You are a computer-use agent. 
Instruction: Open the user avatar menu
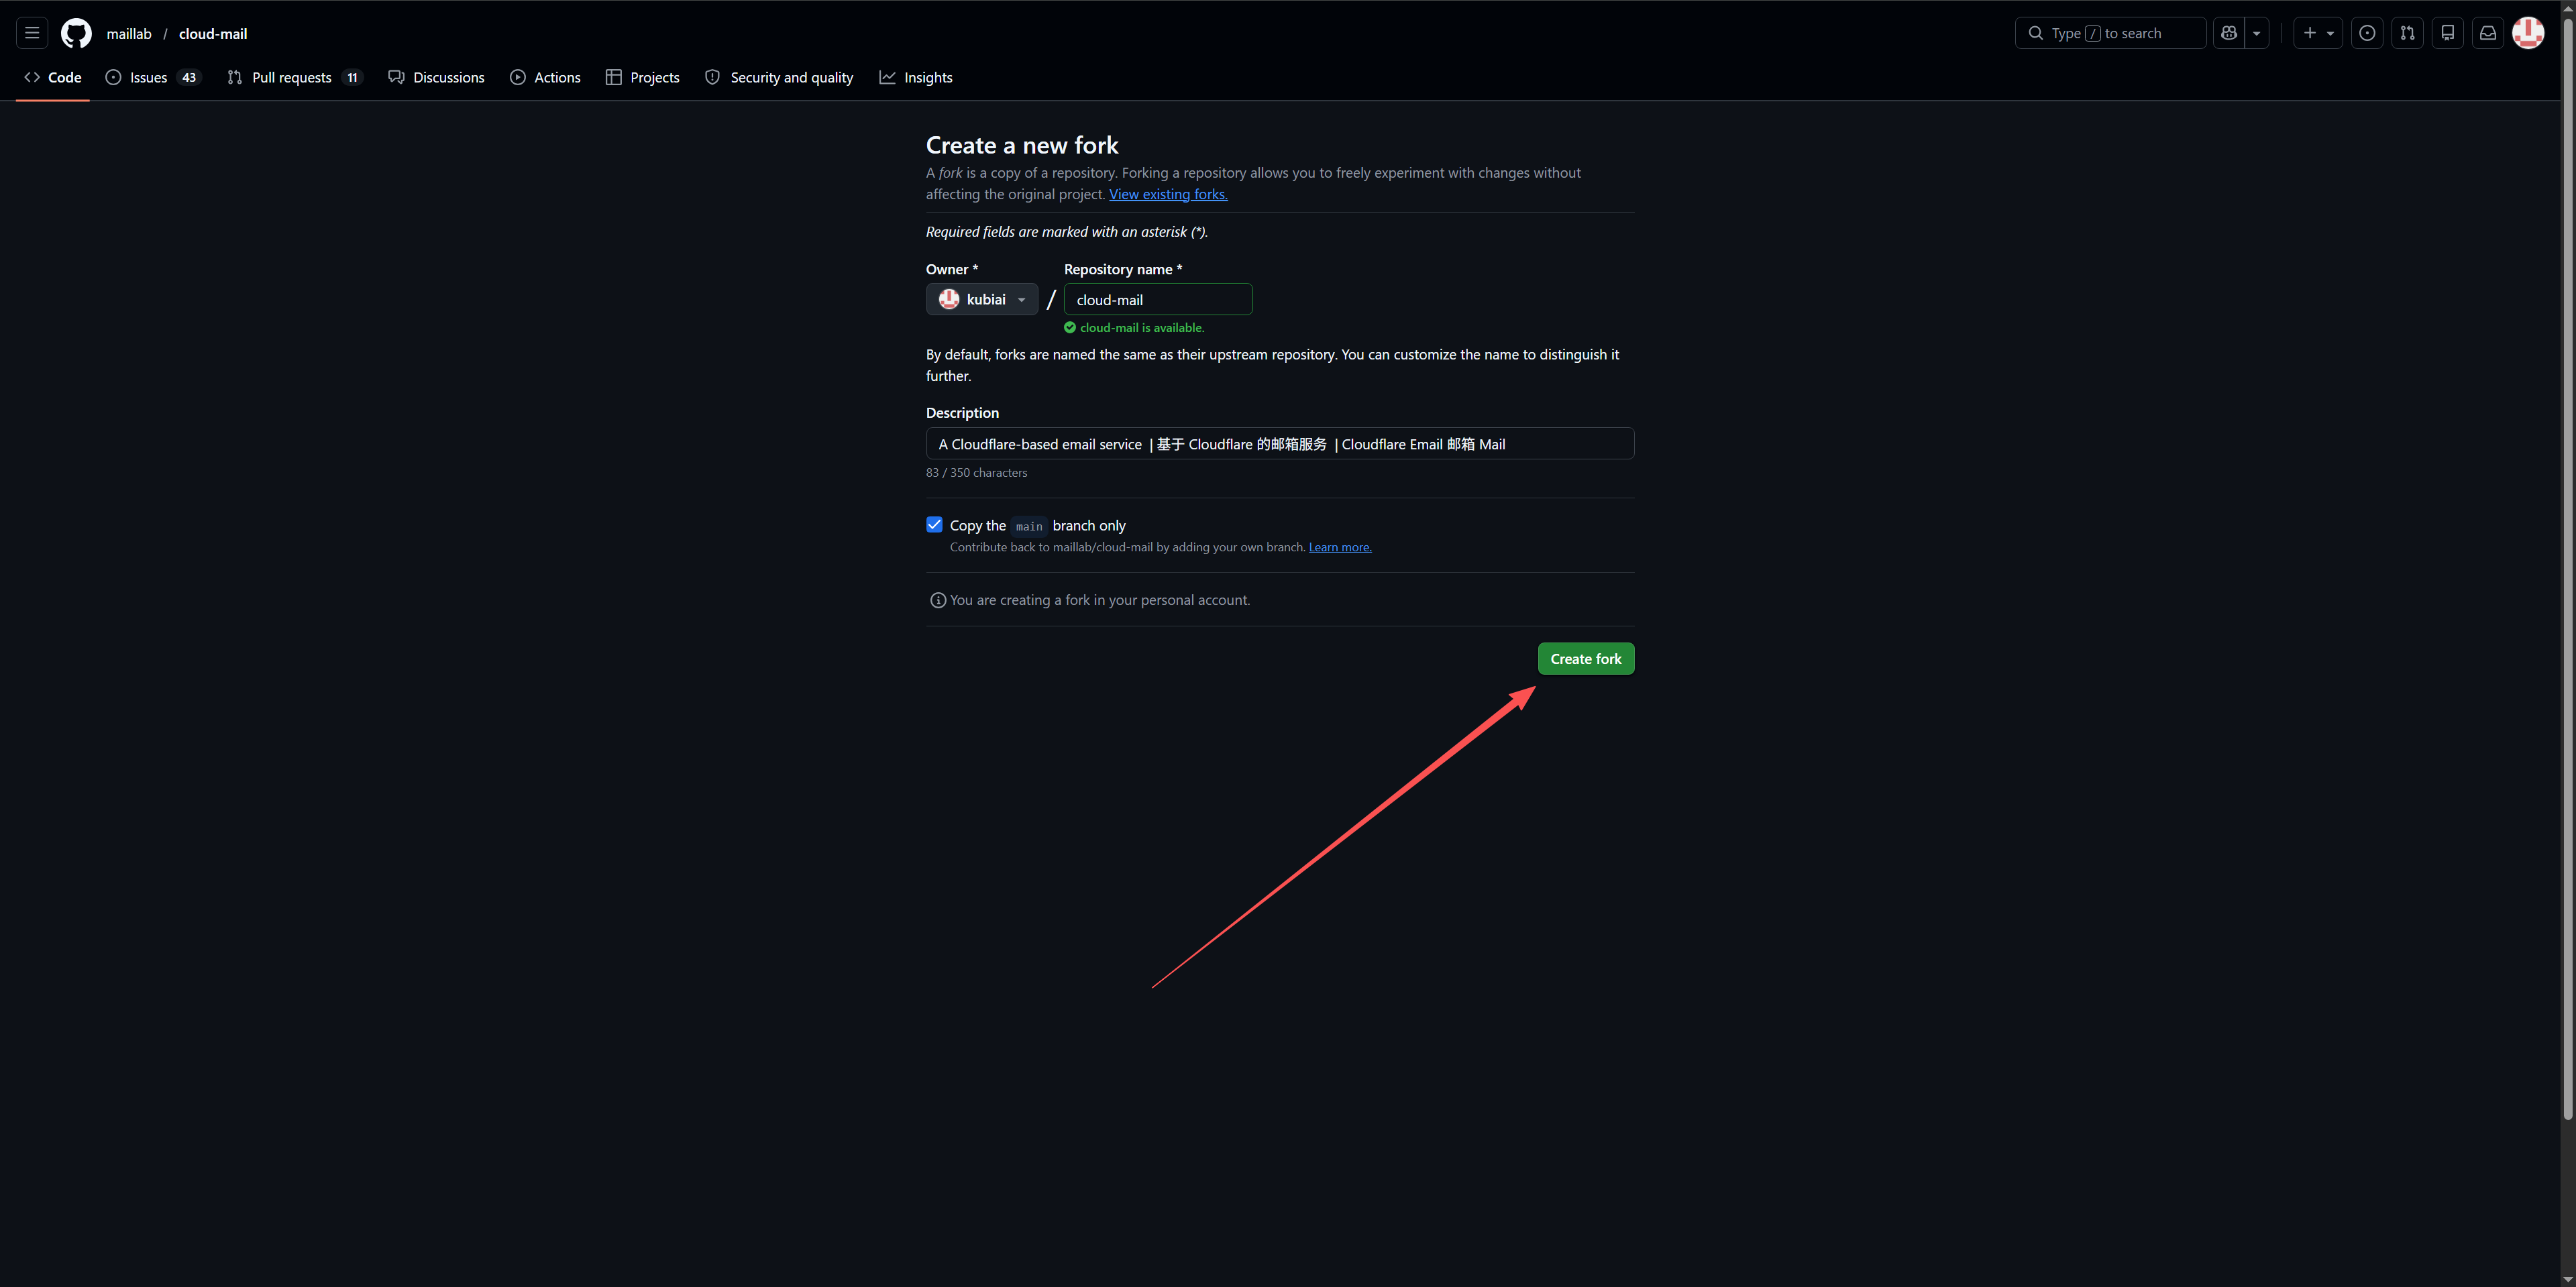[x=2528, y=33]
